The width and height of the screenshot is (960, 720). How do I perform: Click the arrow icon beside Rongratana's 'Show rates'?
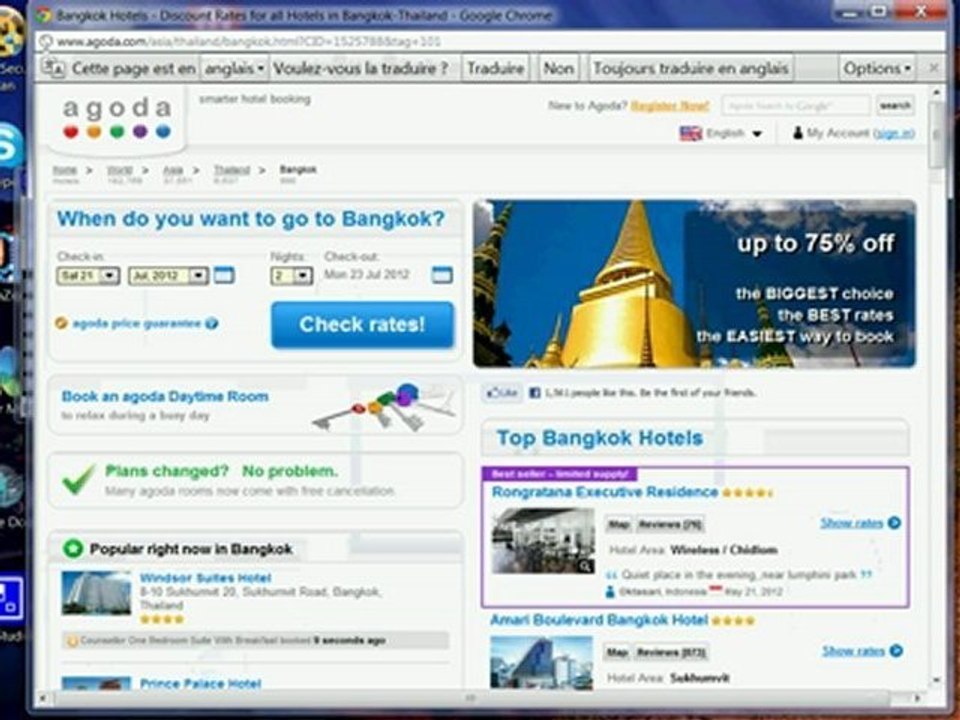pos(894,523)
